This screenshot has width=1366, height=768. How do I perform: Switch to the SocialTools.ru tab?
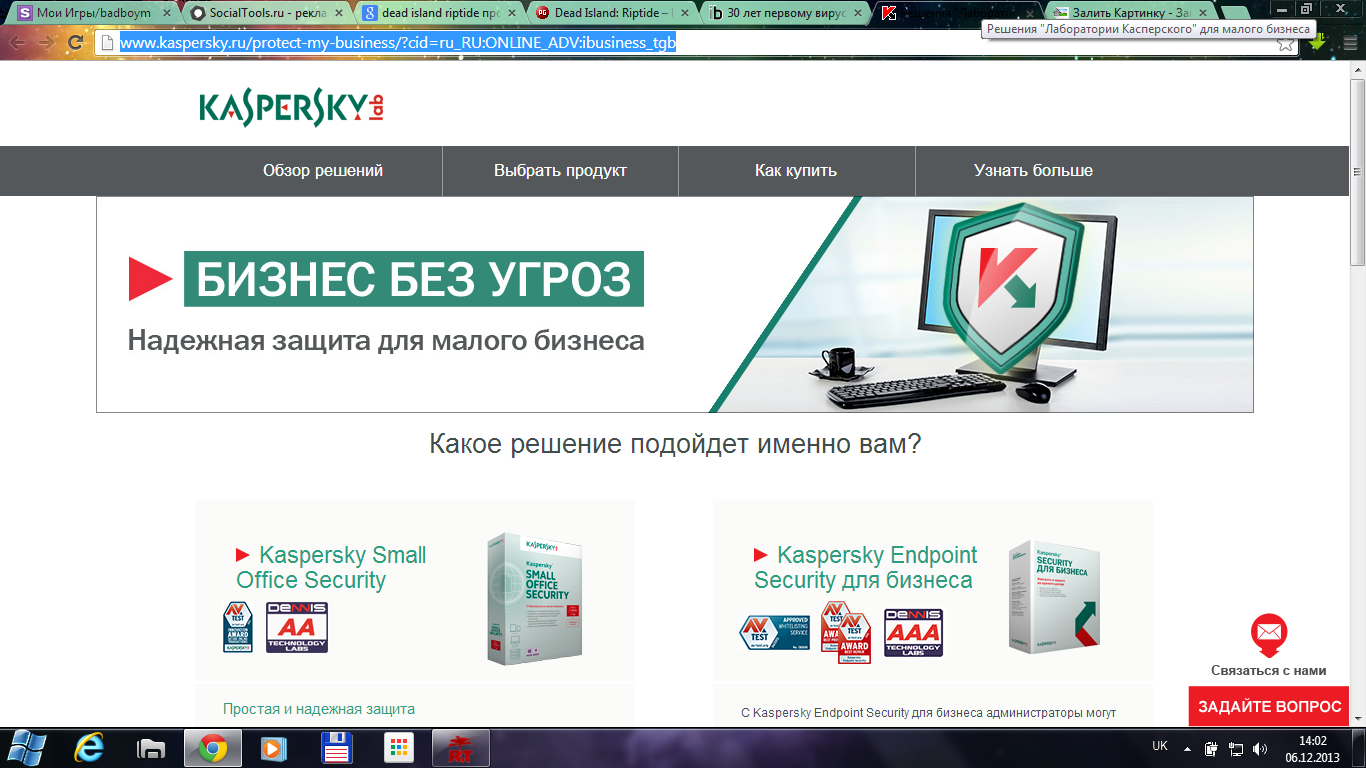(x=265, y=13)
